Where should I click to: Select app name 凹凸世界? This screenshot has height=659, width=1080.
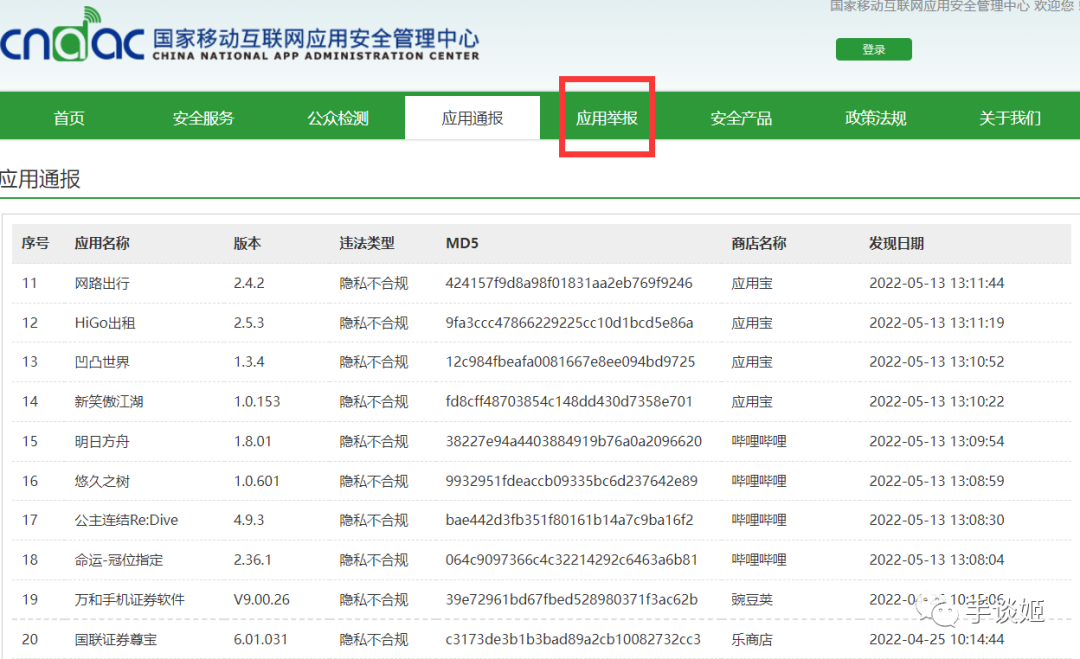pos(102,362)
